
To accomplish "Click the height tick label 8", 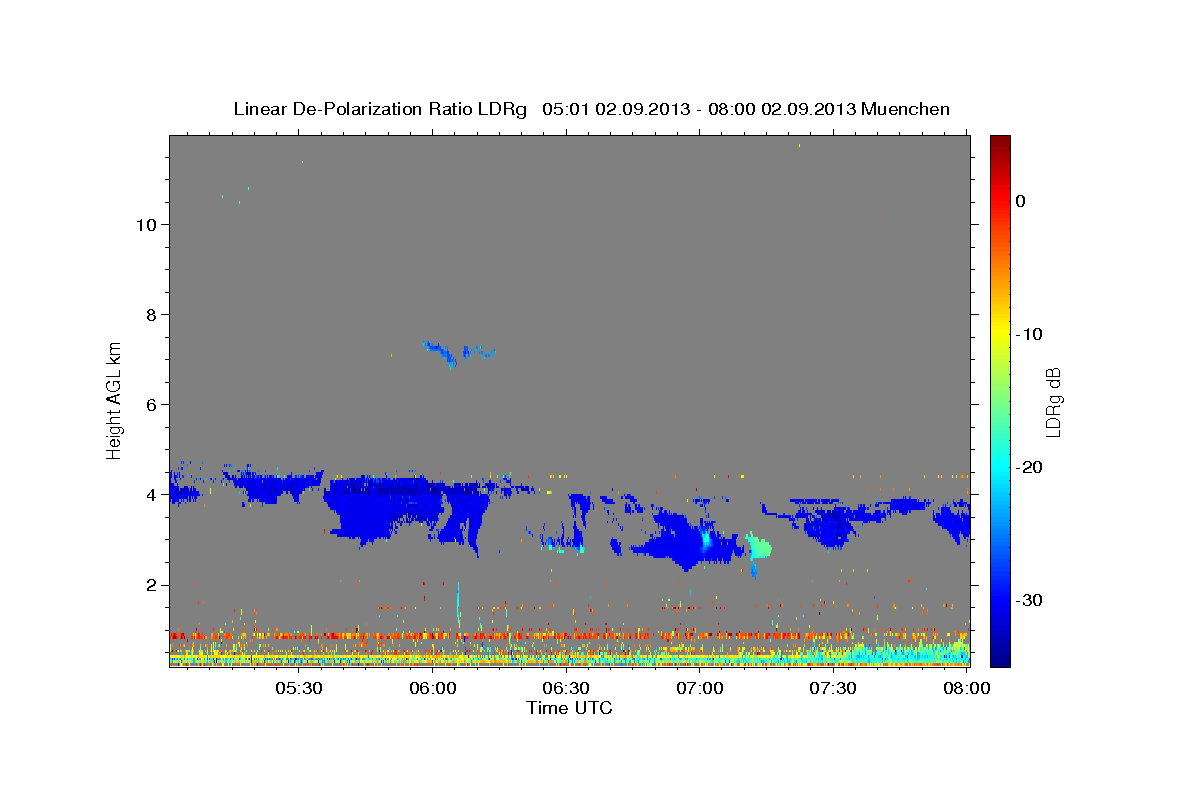I will (x=150, y=314).
